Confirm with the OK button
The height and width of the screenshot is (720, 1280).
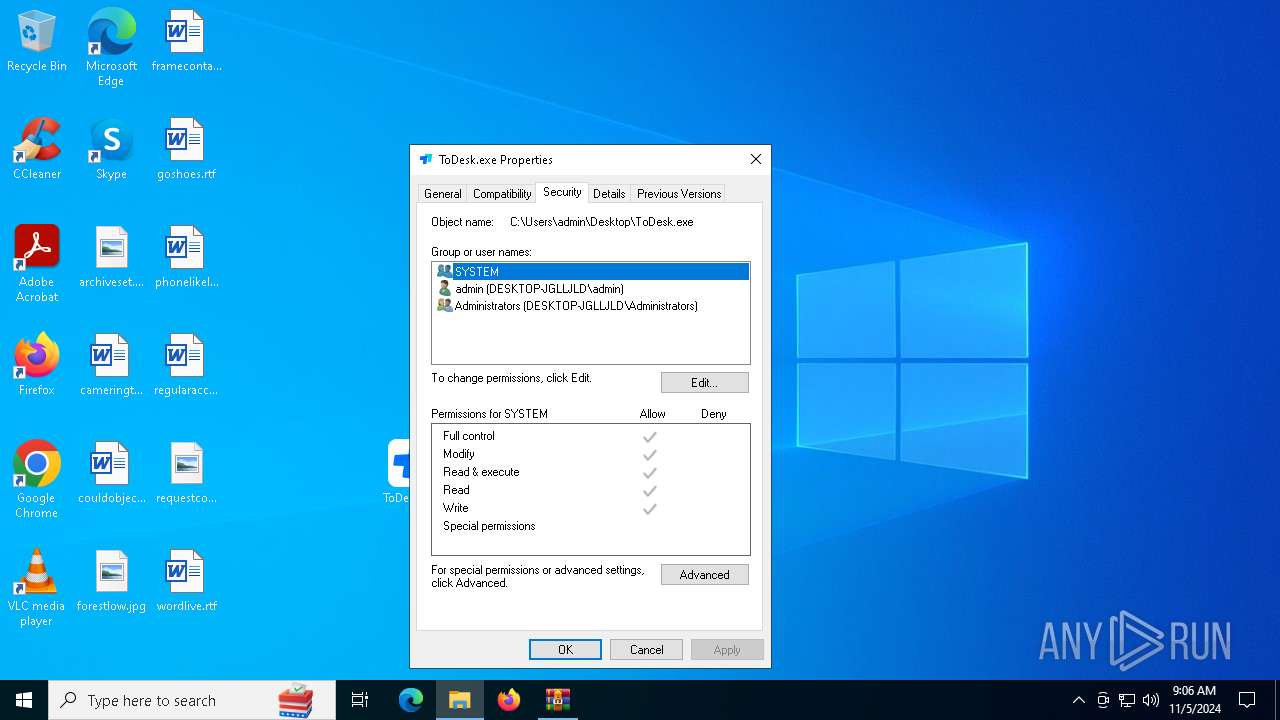tap(565, 650)
